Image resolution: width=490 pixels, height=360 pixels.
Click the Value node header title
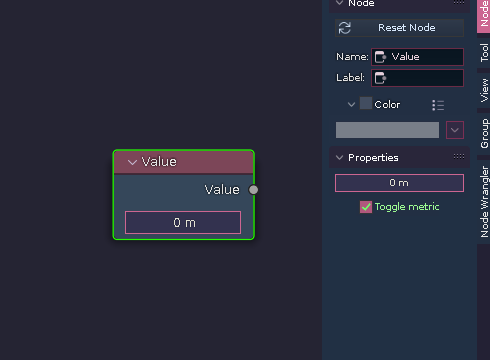pos(159,162)
